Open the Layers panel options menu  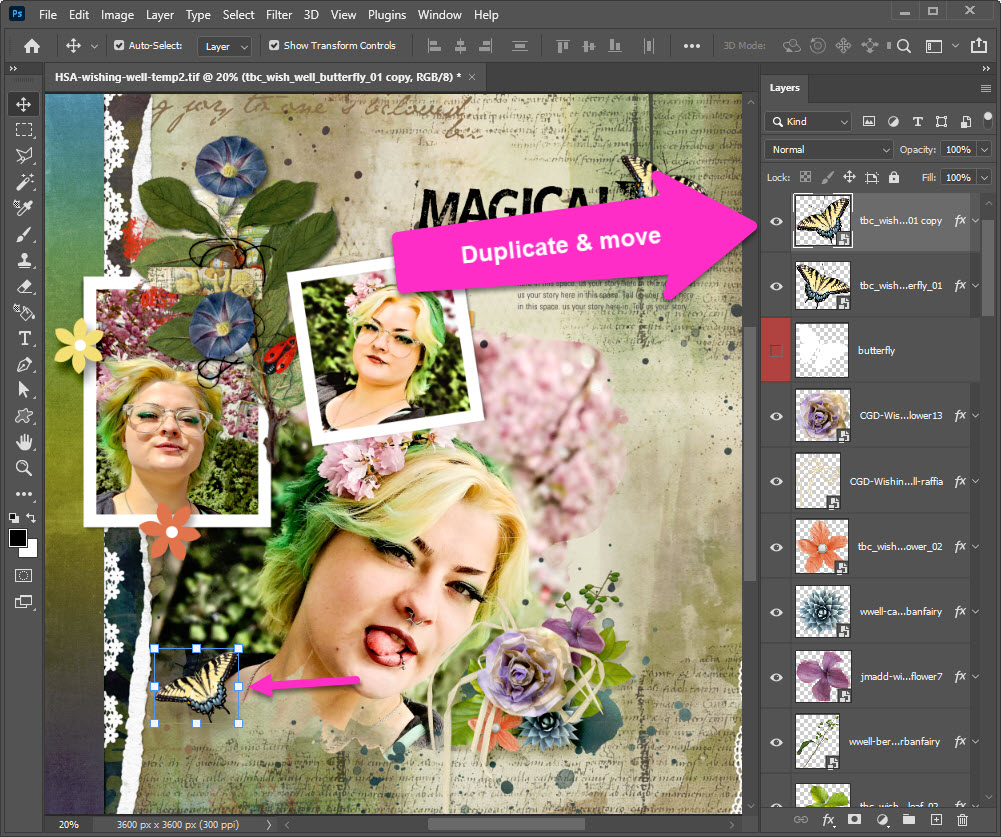click(x=986, y=88)
